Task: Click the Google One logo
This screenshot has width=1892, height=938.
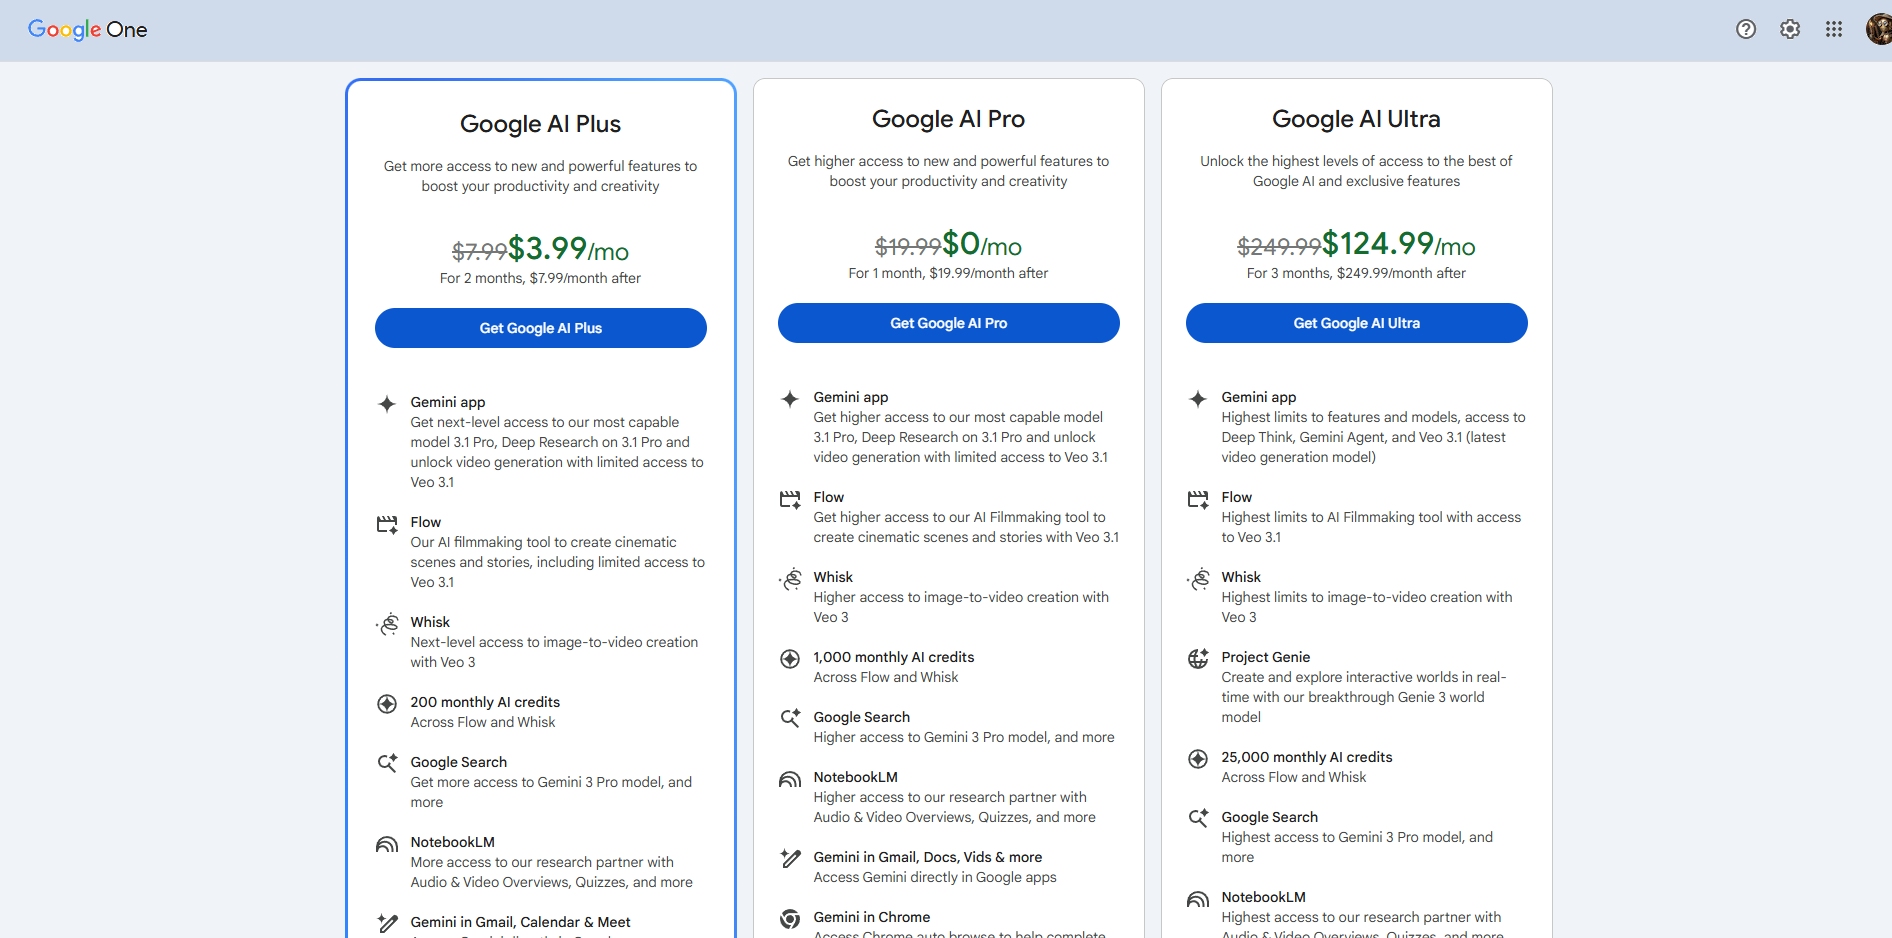Action: click(88, 30)
